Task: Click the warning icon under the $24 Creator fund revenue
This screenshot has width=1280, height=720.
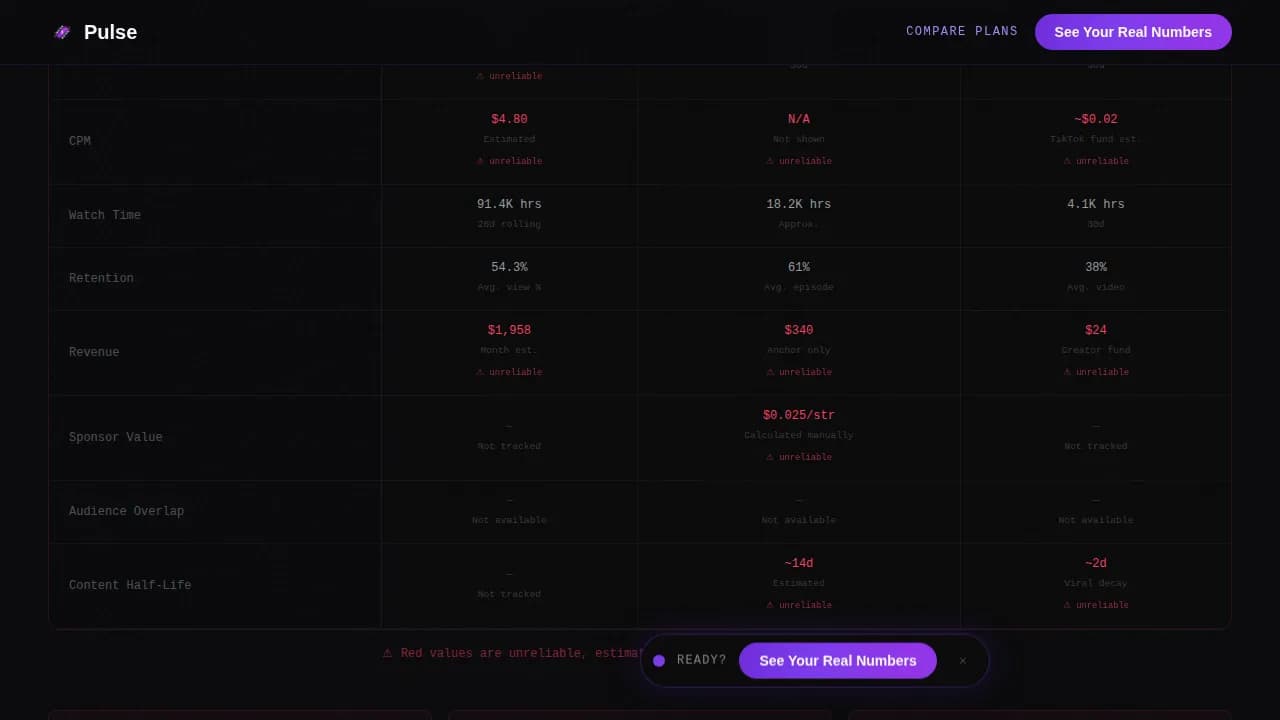Action: 1067,371
